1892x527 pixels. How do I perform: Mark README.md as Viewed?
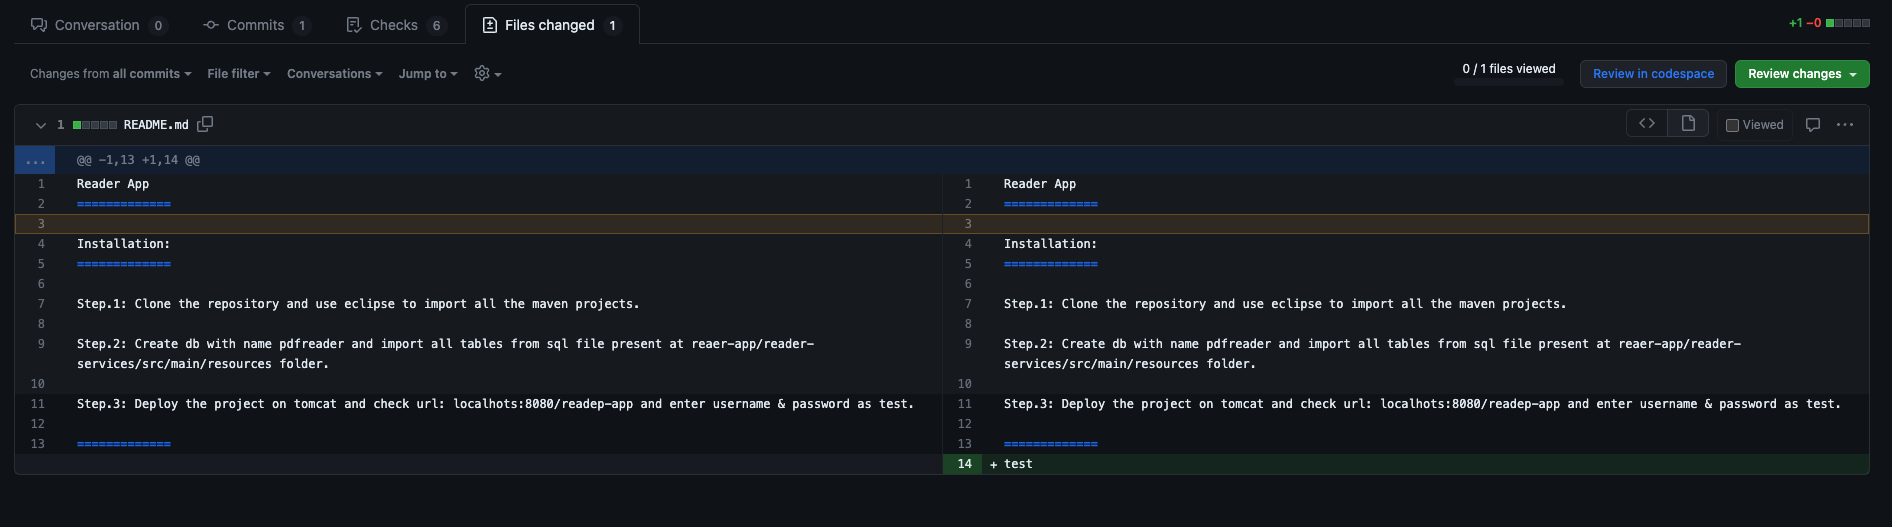tap(1755, 125)
